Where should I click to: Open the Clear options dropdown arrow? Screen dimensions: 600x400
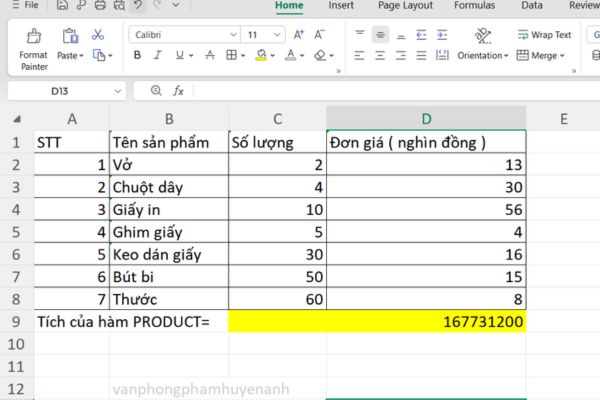click(331, 56)
